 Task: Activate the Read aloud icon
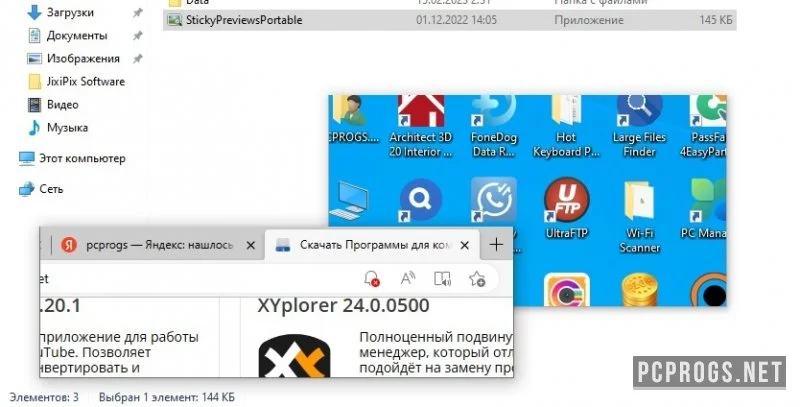(407, 278)
